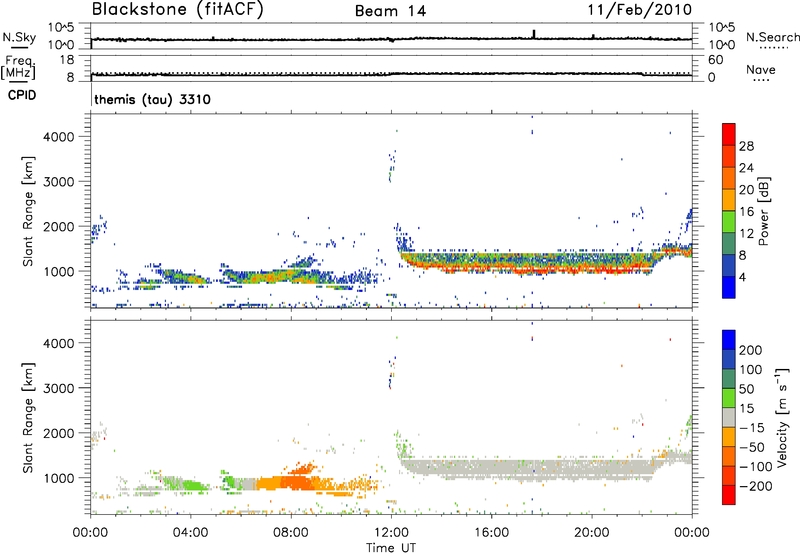Viewport: 800px width, 554px height.
Task: Click the 'N.Search' legend label
Action: pos(772,37)
